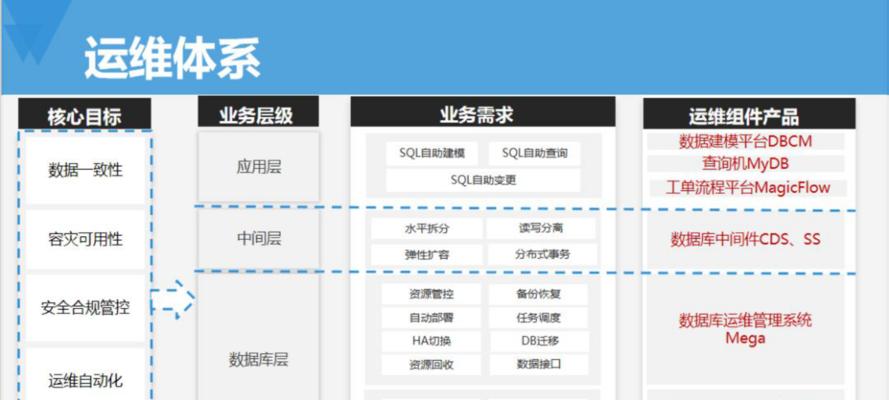Click the 查询机MyDB product text
The height and width of the screenshot is (400, 889).
pyautogui.click(x=746, y=164)
